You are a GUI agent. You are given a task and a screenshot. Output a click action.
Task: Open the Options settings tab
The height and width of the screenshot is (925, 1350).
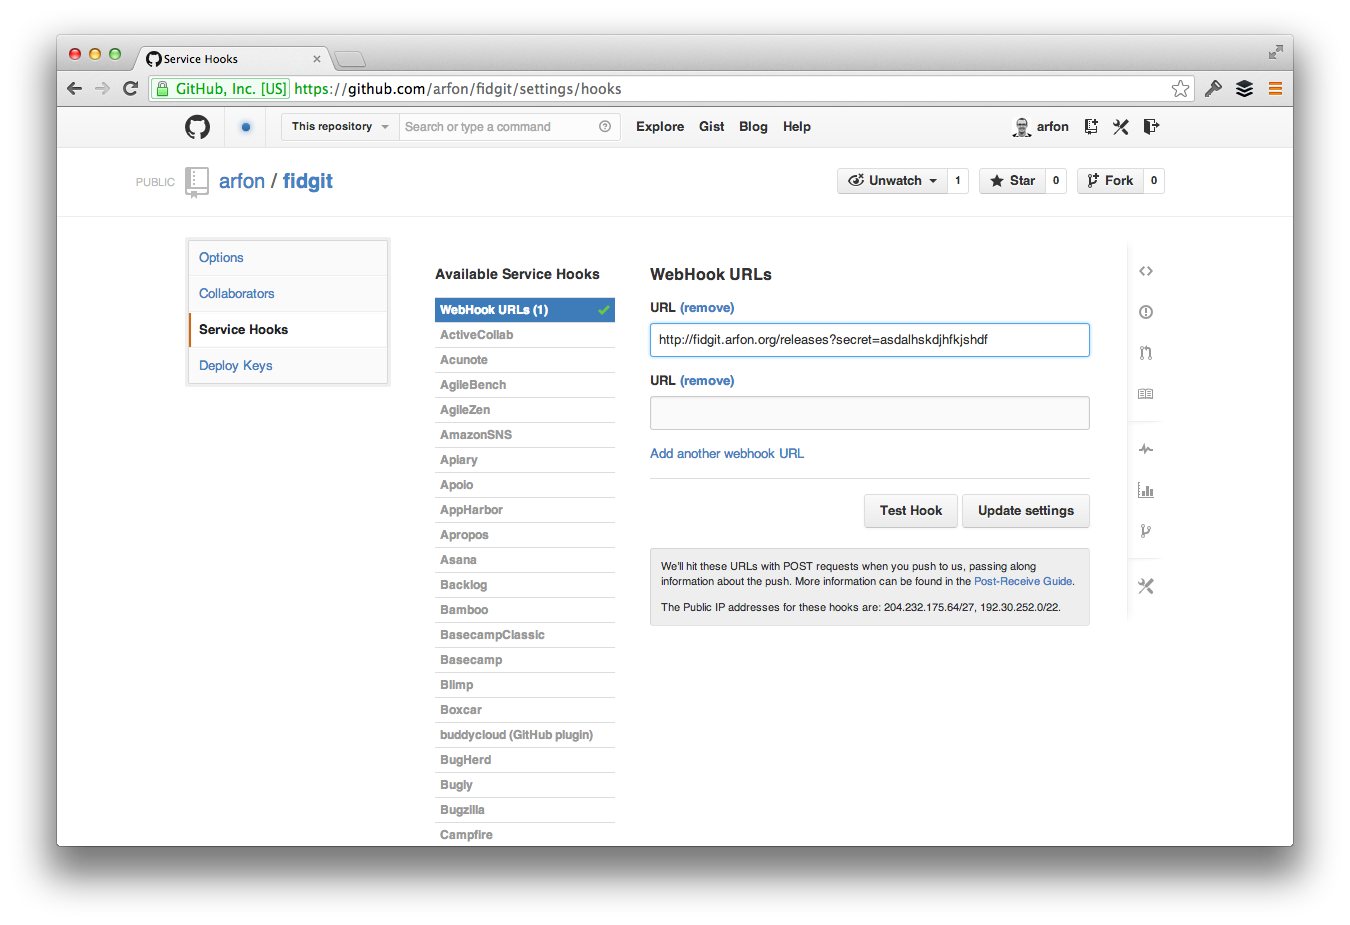tap(288, 258)
